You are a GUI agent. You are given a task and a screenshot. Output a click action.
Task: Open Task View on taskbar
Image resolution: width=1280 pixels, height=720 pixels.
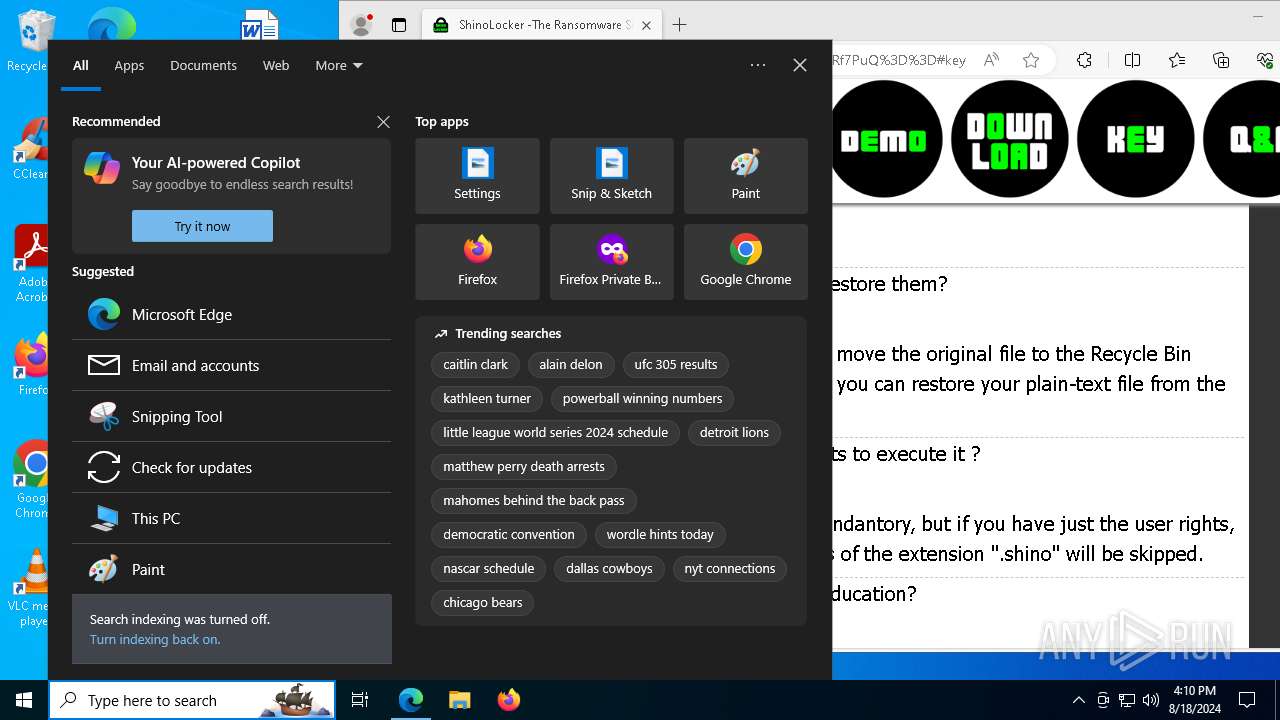pos(360,700)
